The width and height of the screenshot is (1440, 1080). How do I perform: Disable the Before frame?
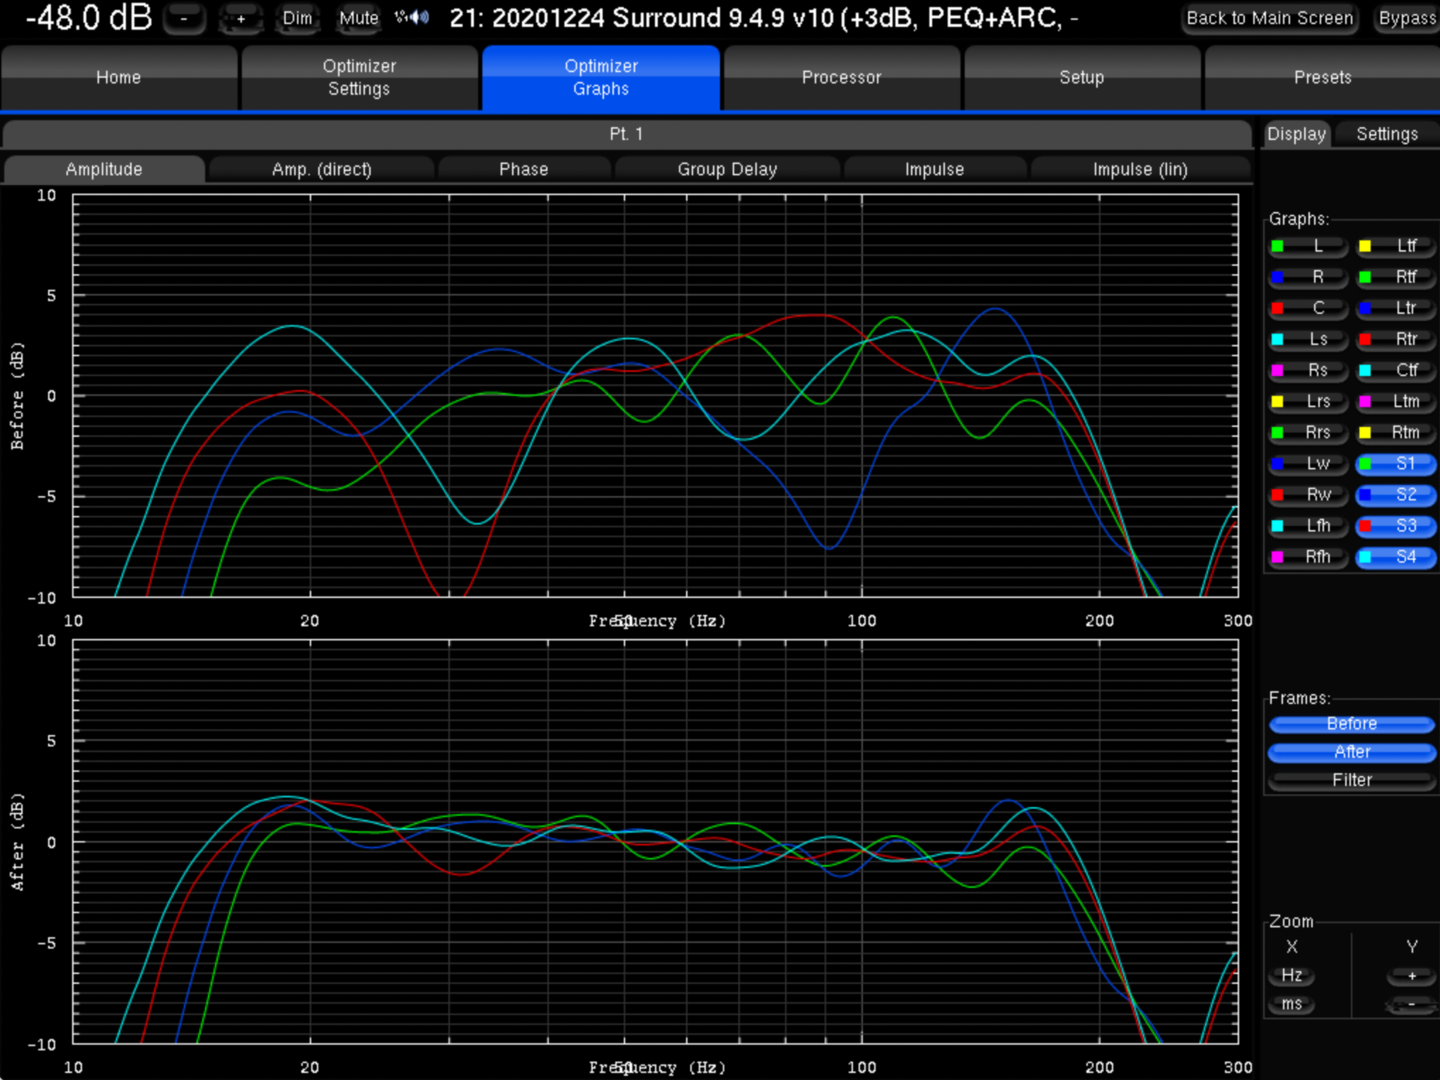1351,723
